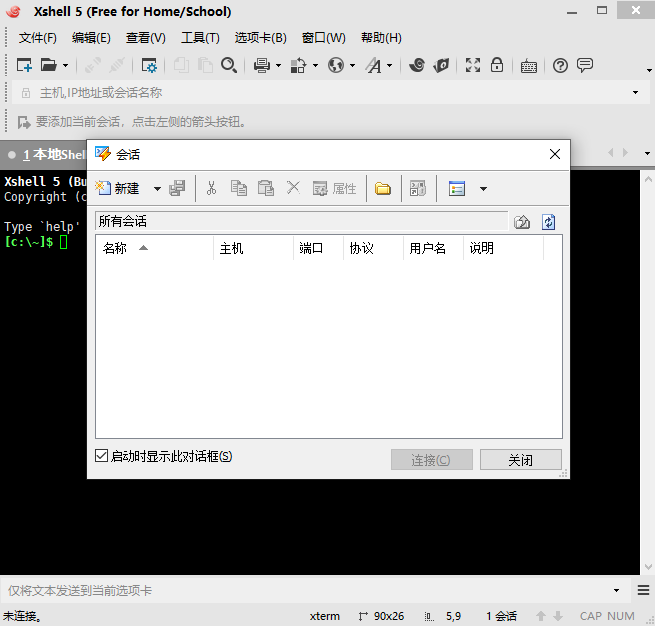Click the file transfer icon
This screenshot has height=626, width=655.
[x=298, y=65]
